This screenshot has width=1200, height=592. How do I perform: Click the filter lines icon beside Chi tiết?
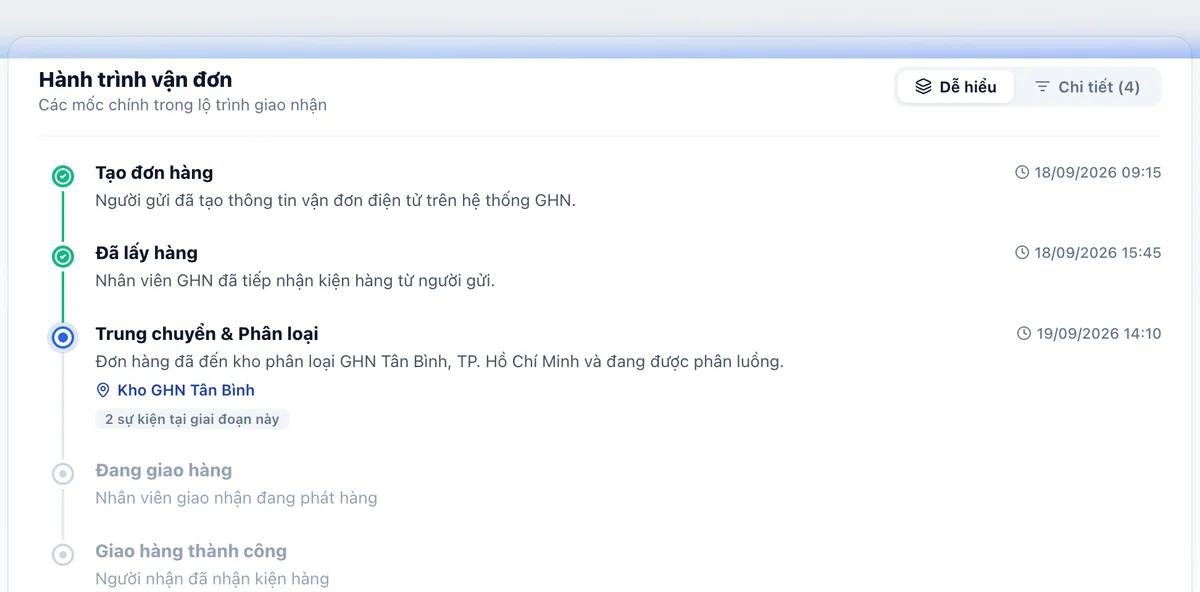pyautogui.click(x=1042, y=87)
